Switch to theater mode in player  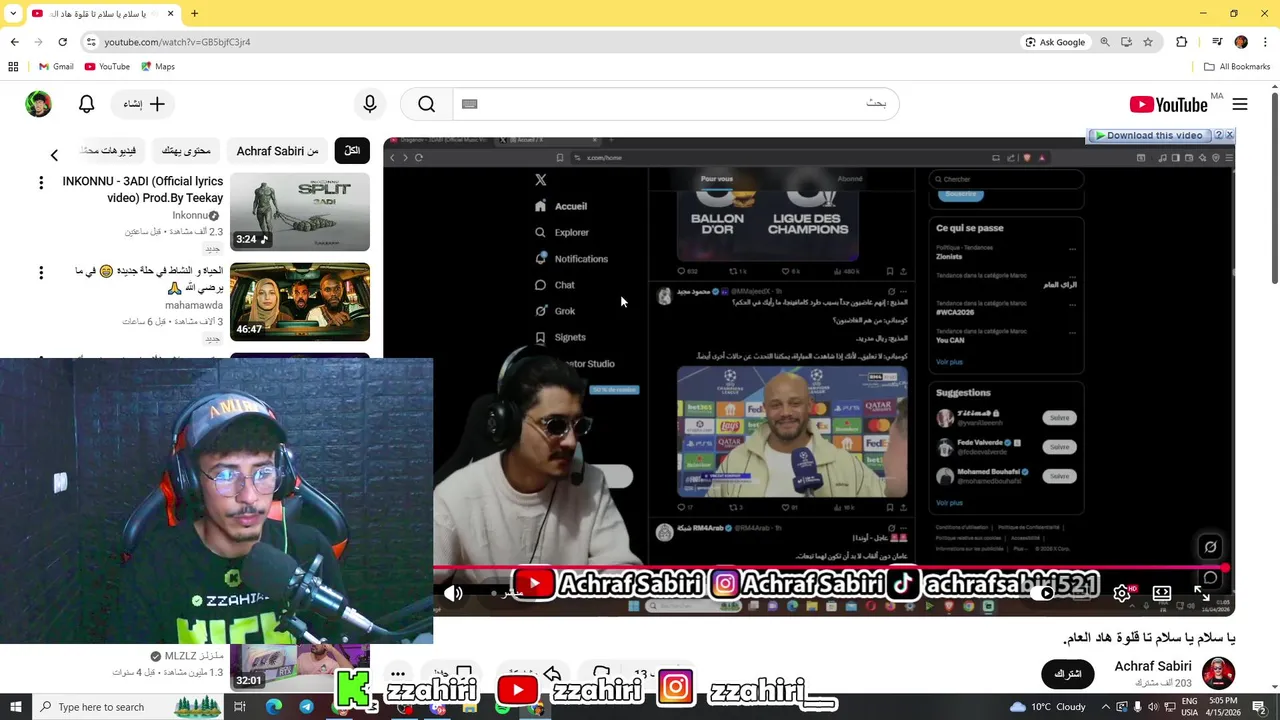point(1162,593)
